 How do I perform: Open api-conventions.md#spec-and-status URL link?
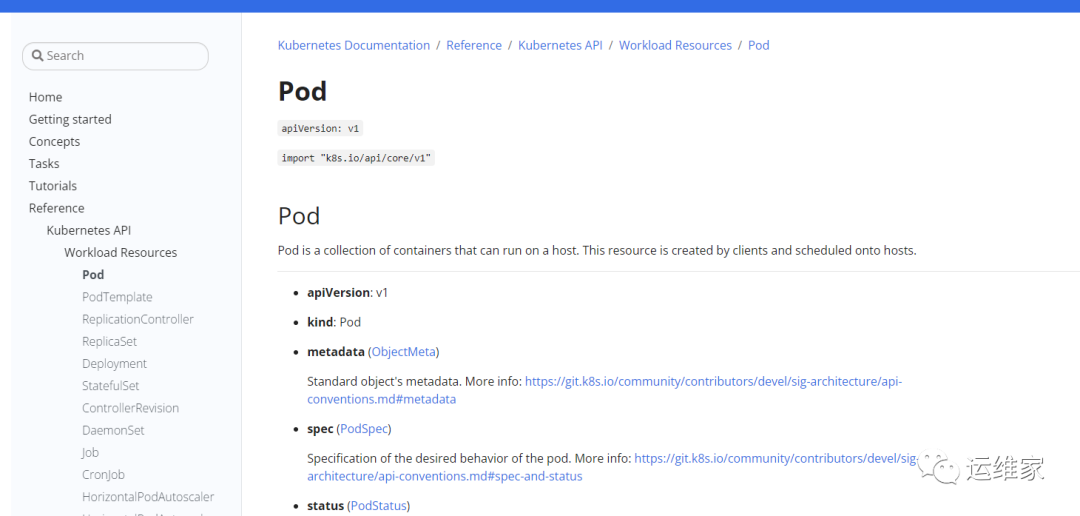point(613,467)
